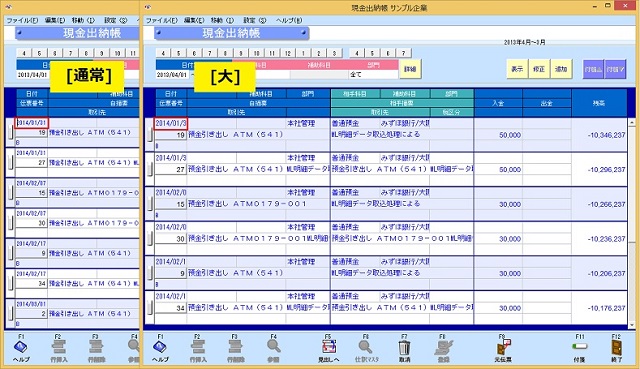Open the F9 元伝票 icon
Image resolution: width=640 pixels, height=369 pixels.
click(x=503, y=347)
